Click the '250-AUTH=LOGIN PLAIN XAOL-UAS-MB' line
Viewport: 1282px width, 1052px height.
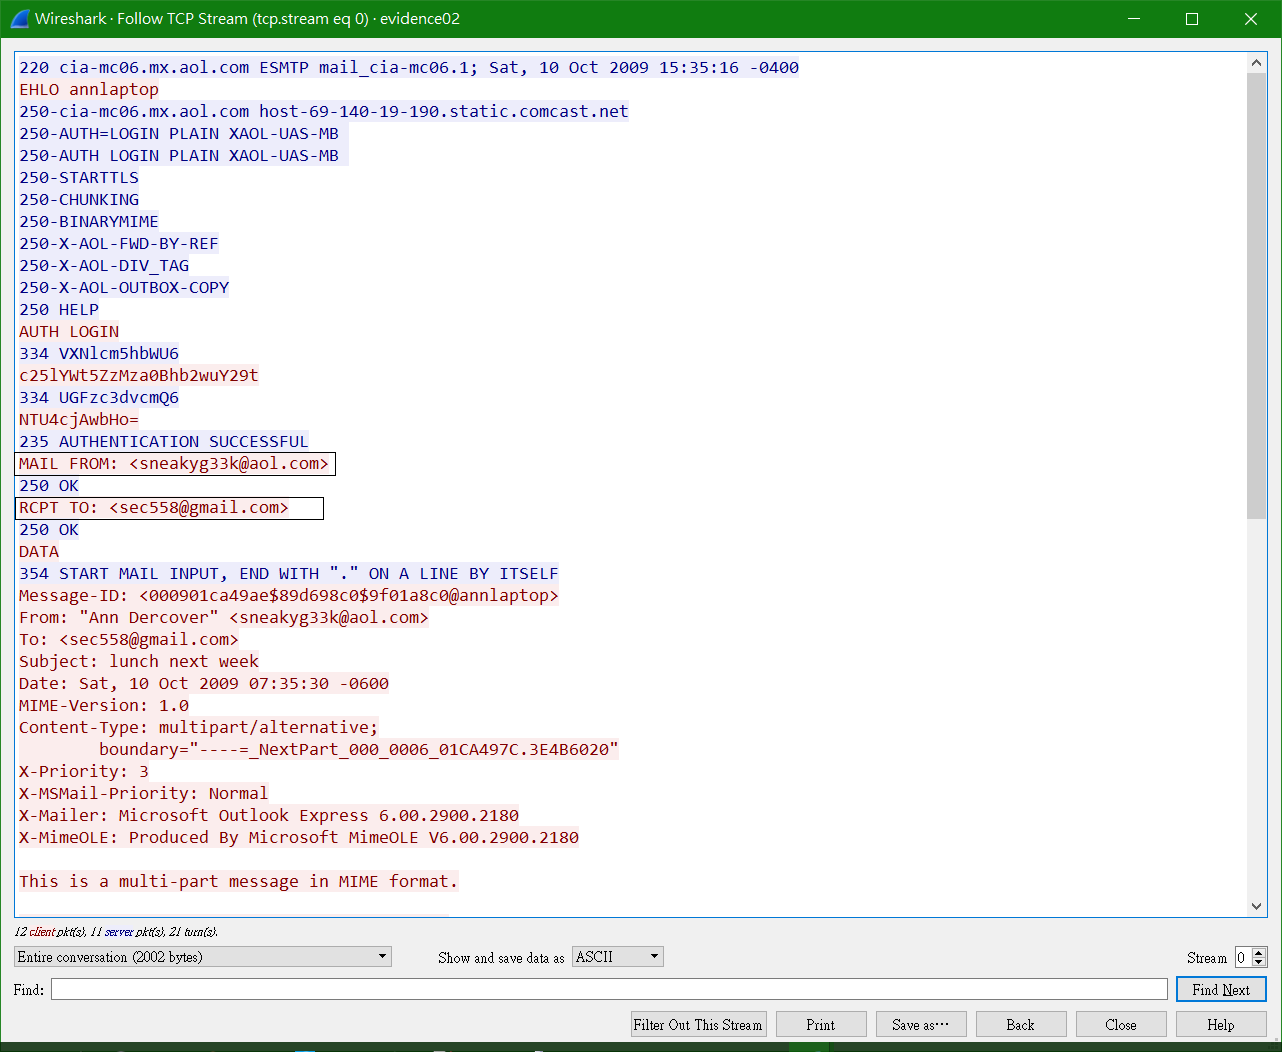179,133
